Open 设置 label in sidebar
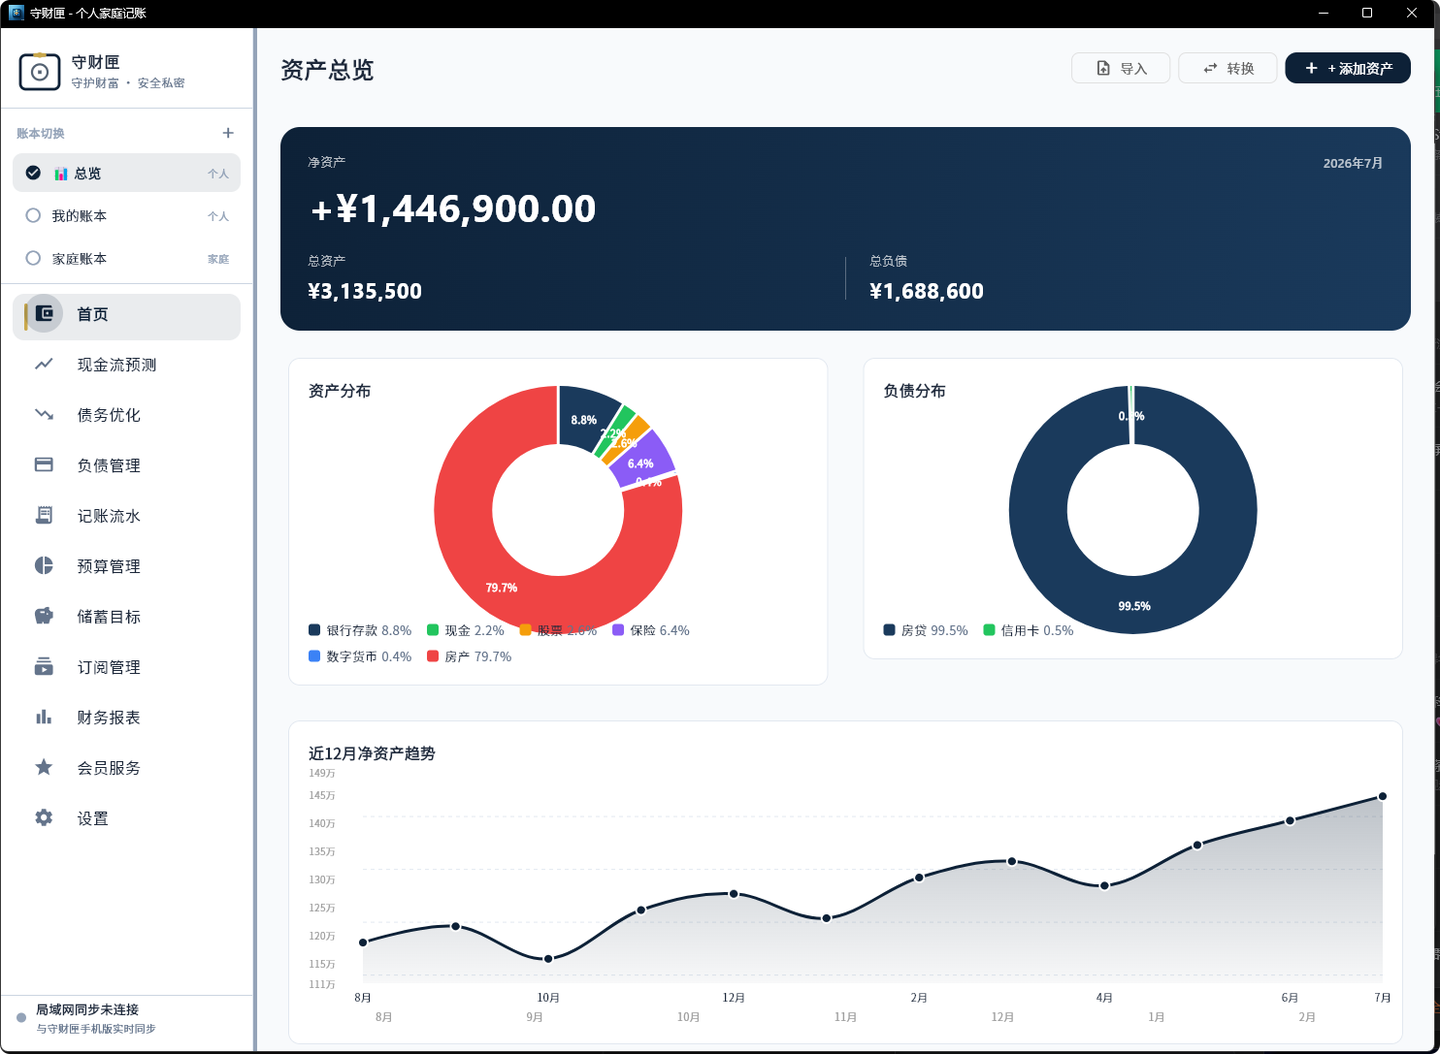This screenshot has height=1054, width=1440. click(x=93, y=819)
